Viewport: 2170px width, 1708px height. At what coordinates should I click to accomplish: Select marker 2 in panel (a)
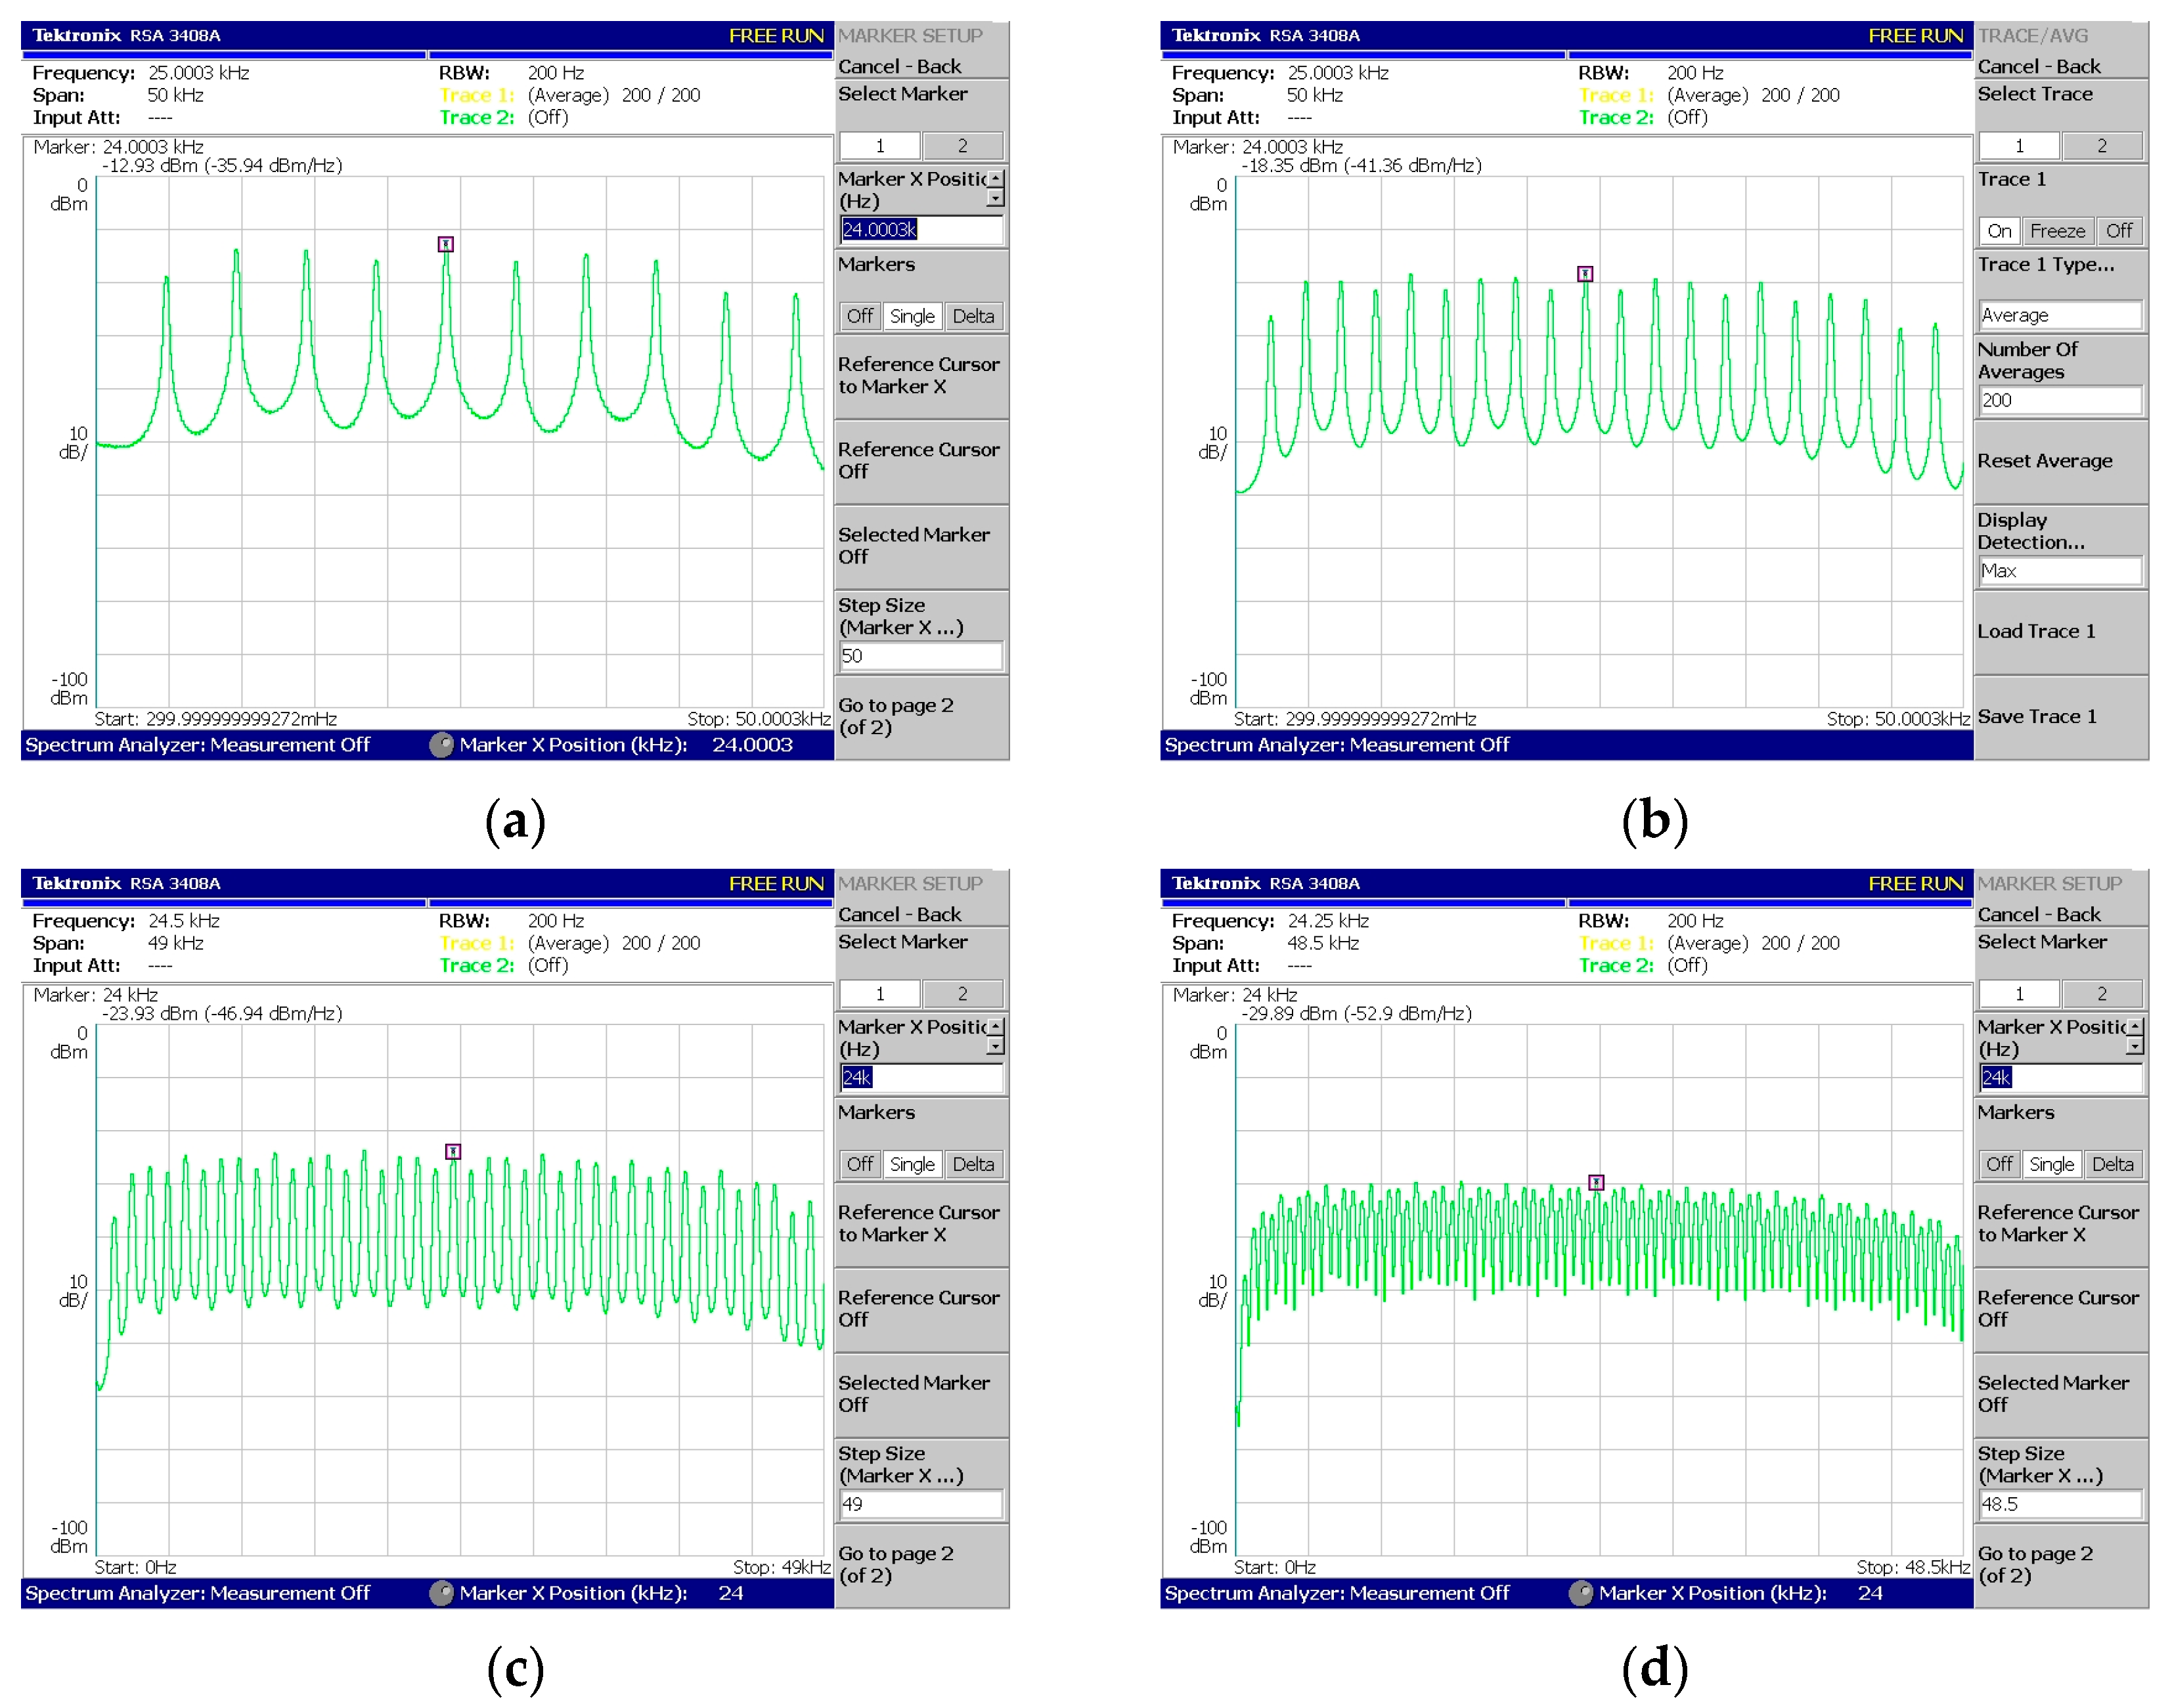963,146
